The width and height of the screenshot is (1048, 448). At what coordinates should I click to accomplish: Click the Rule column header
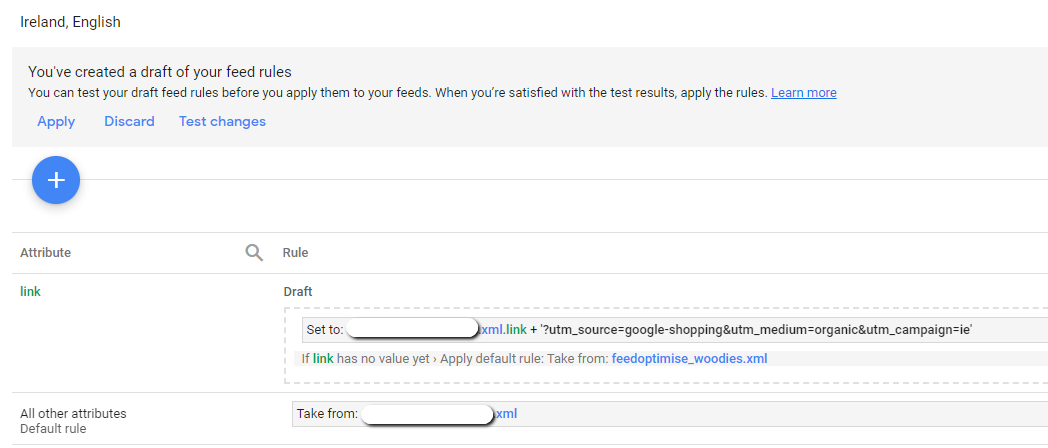click(295, 253)
